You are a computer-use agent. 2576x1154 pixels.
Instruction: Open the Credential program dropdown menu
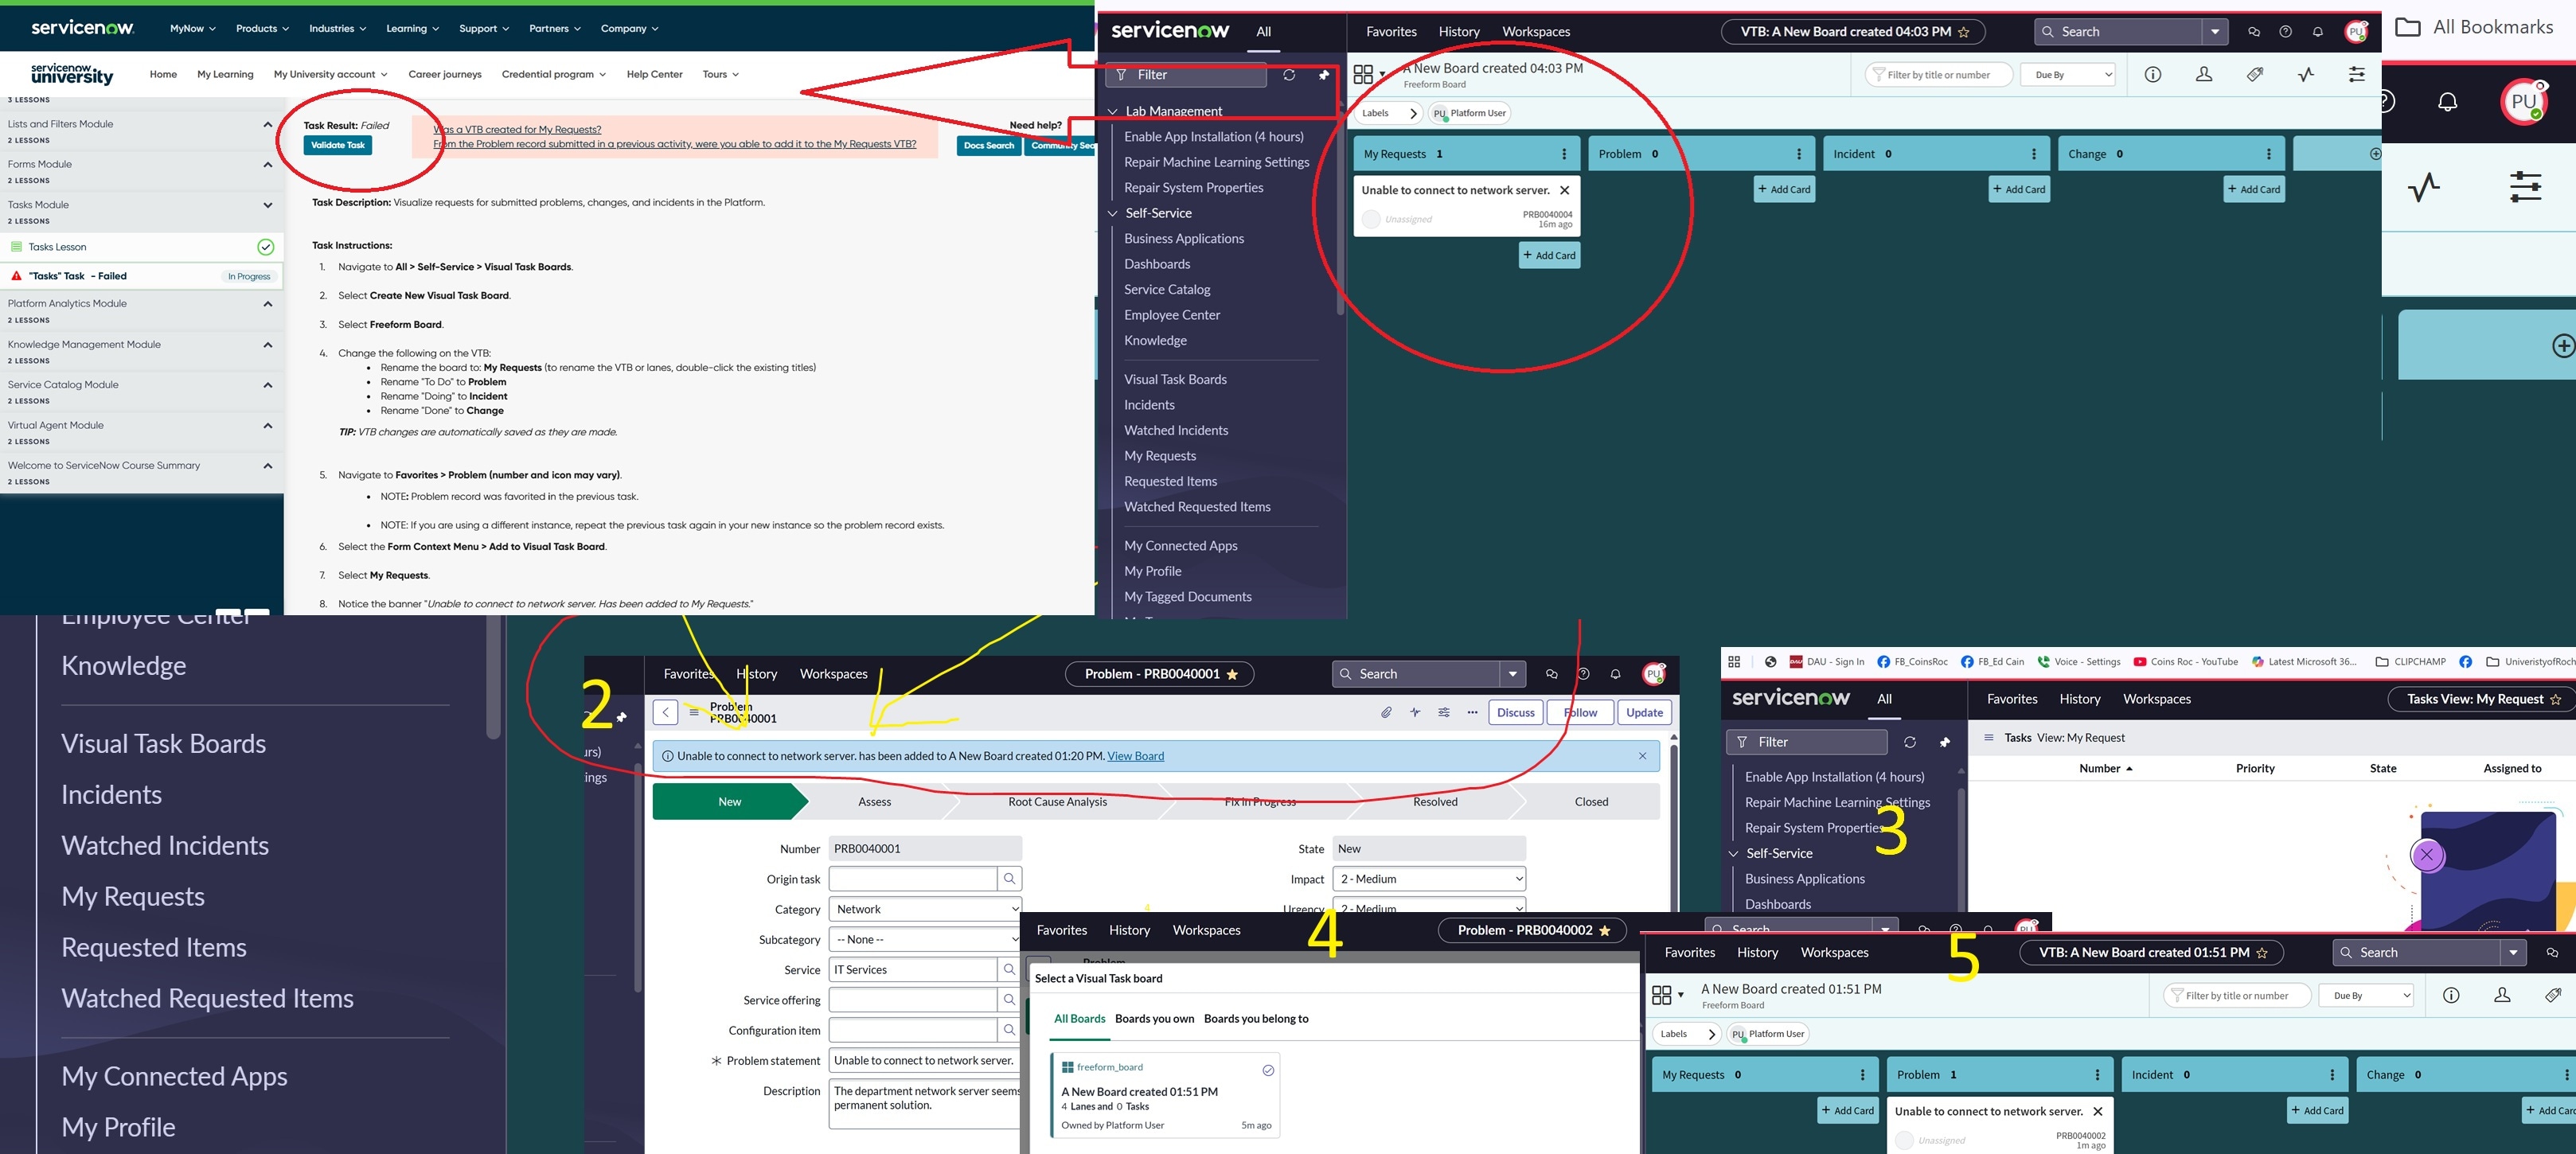554,74
